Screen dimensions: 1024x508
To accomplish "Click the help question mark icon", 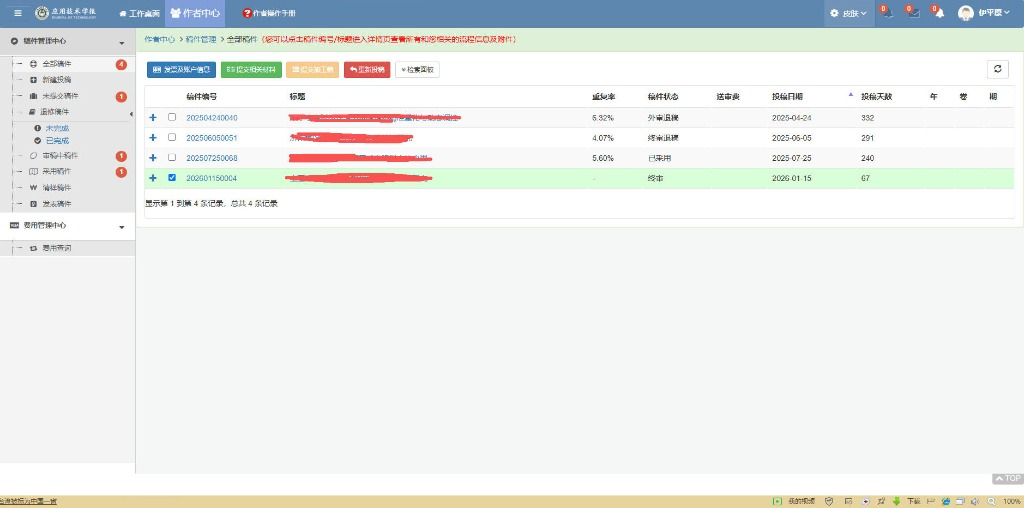I will (x=247, y=14).
